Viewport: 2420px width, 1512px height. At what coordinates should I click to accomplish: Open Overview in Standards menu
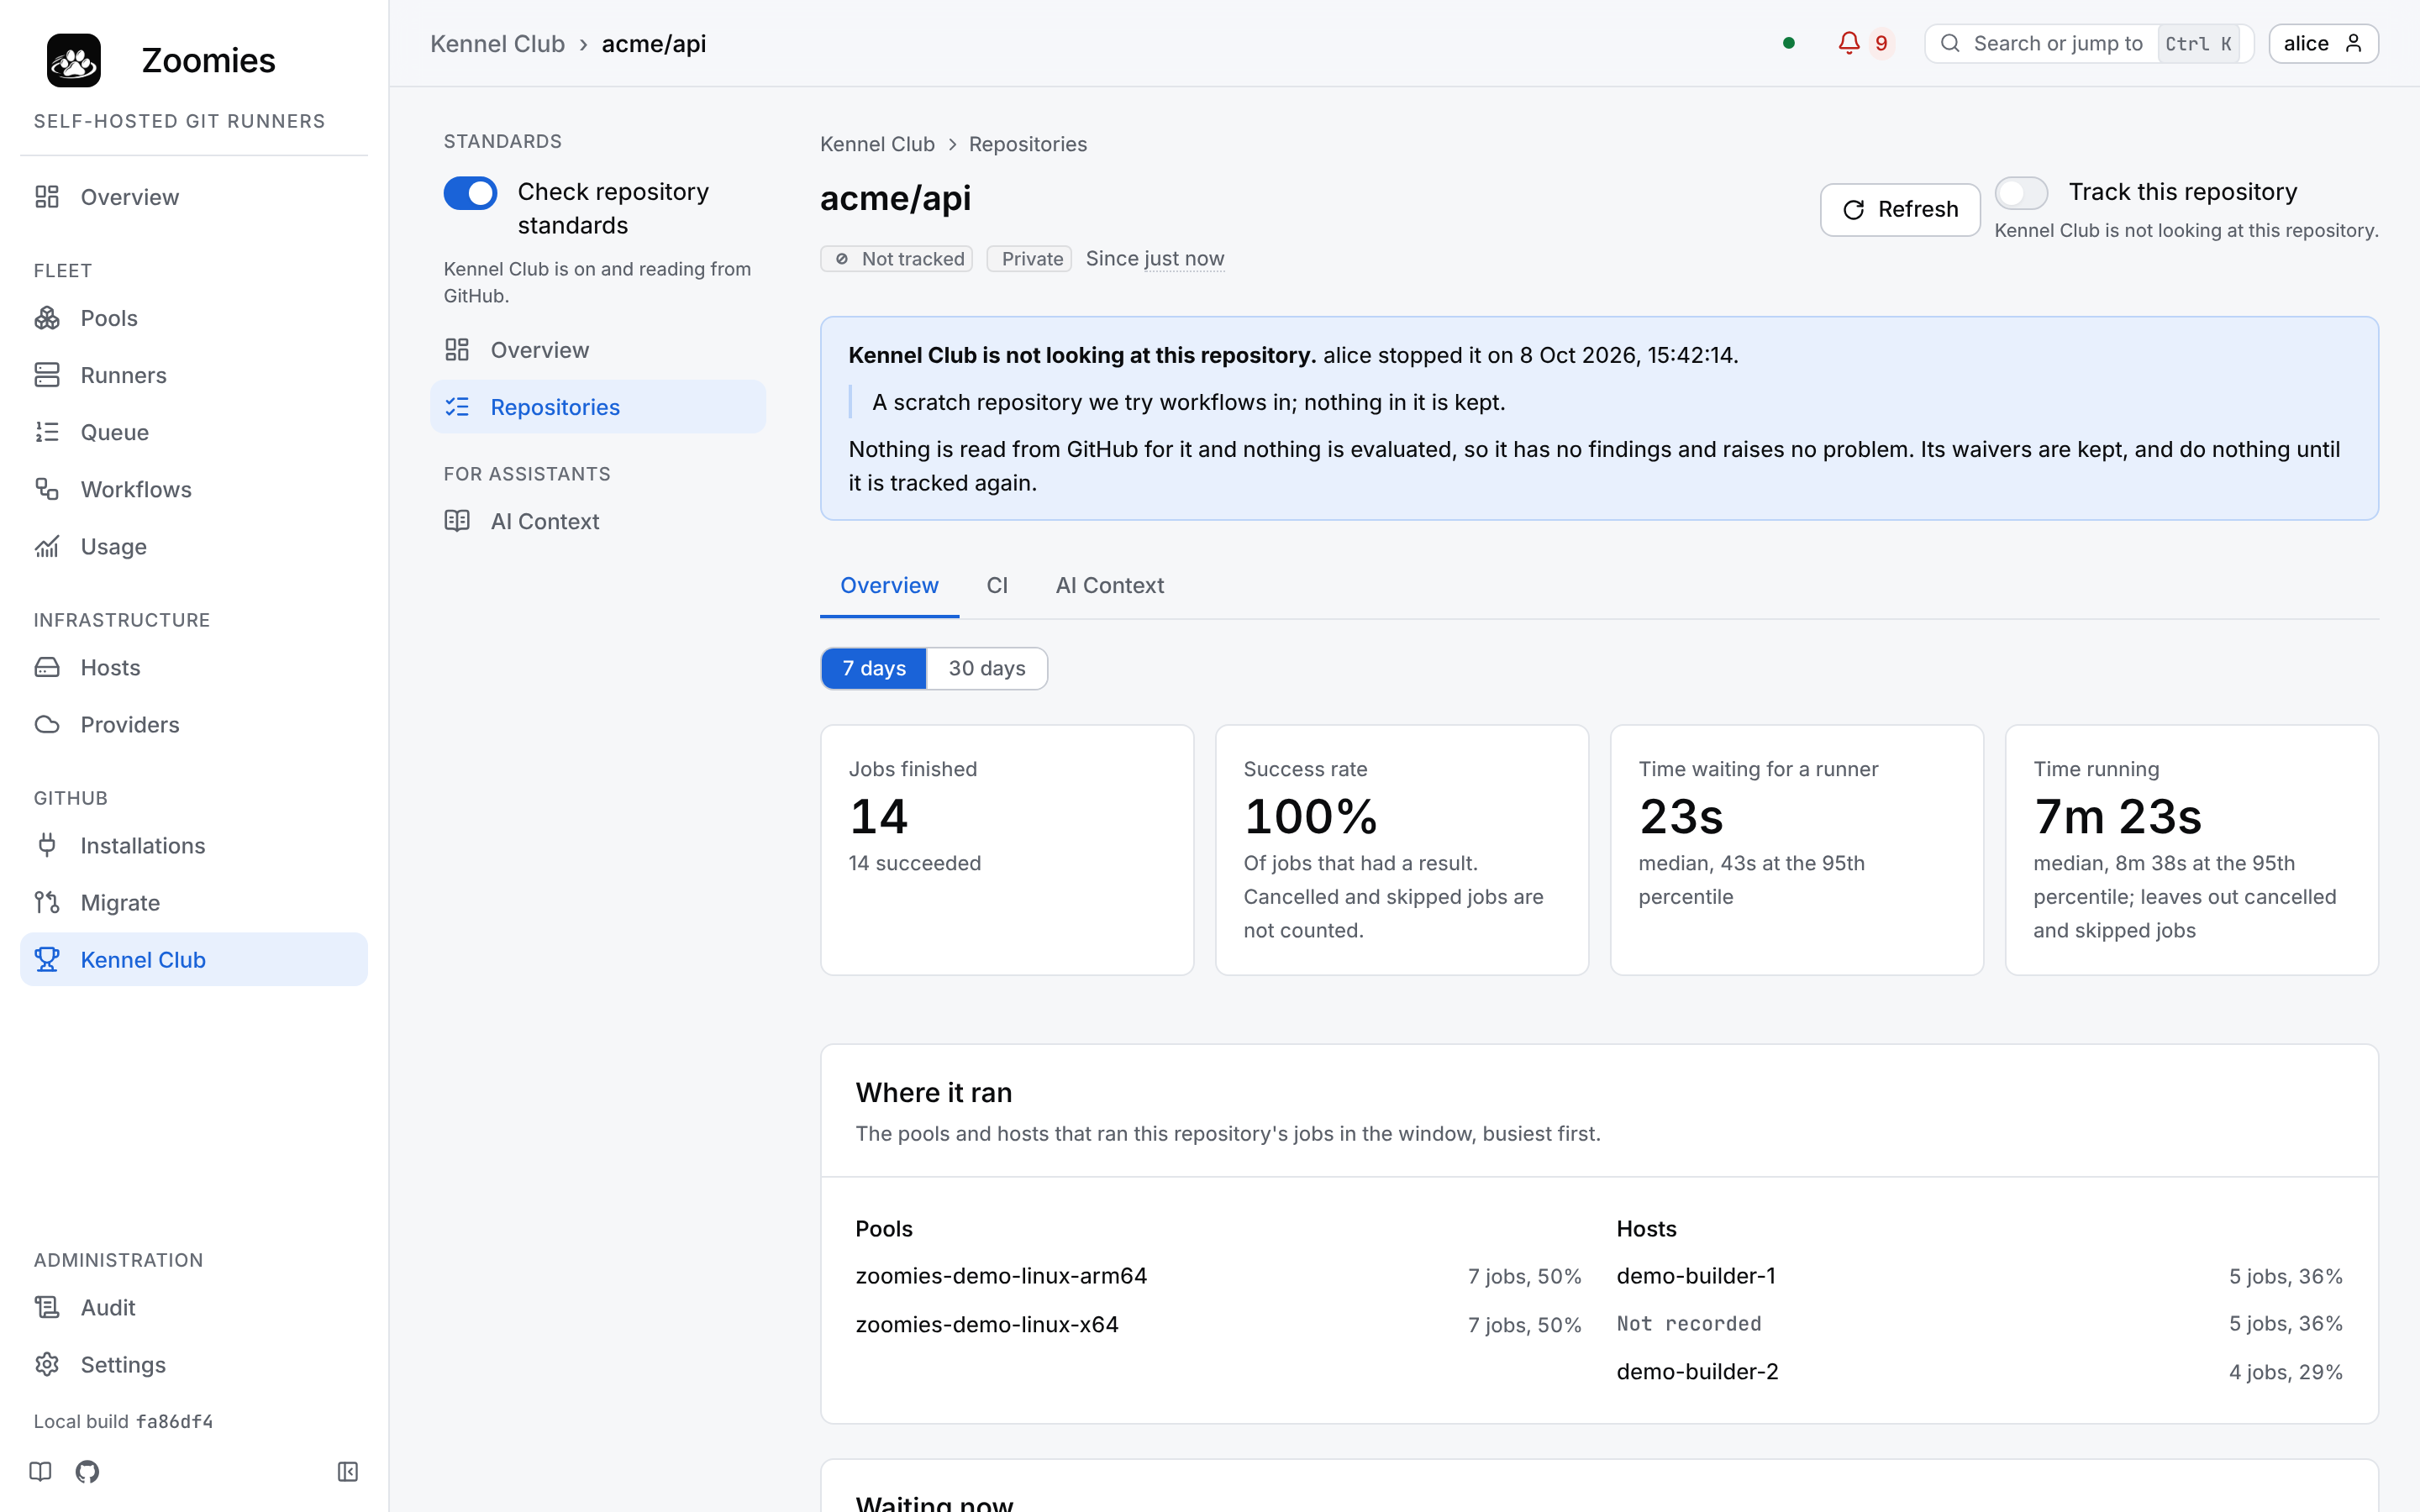pyautogui.click(x=598, y=350)
